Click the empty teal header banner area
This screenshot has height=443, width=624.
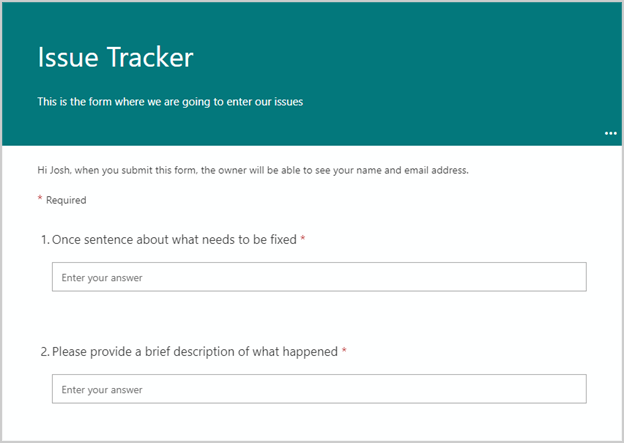click(450, 60)
